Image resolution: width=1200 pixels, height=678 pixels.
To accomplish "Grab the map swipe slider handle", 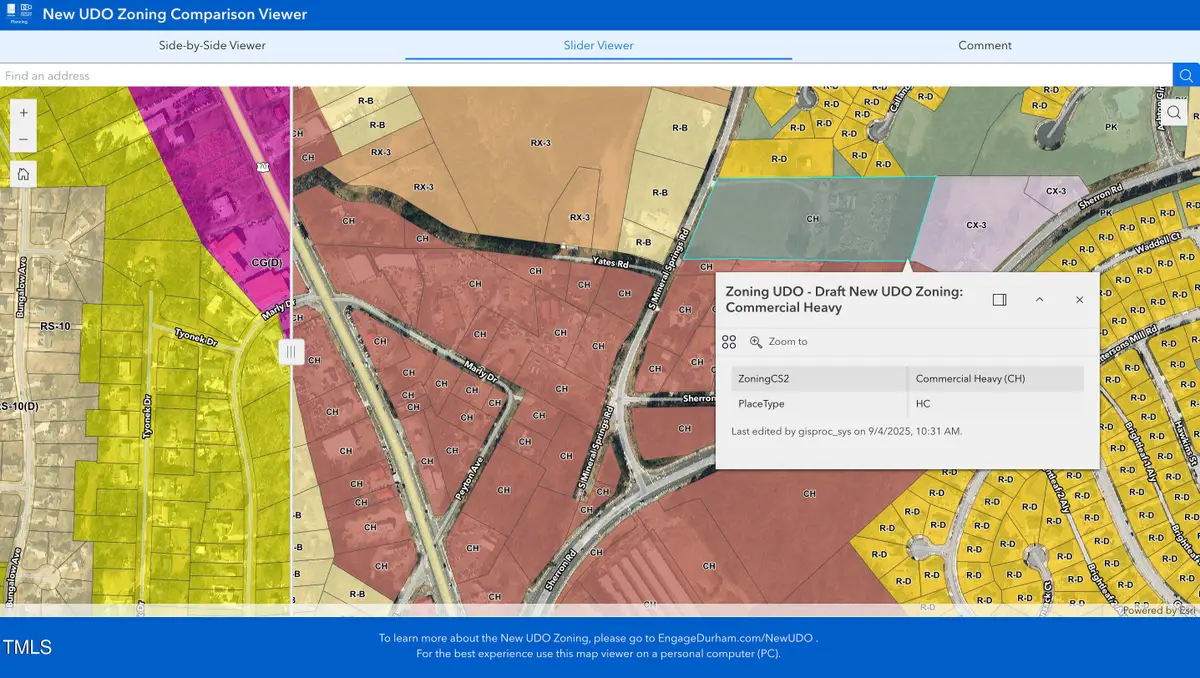I will click(x=291, y=351).
